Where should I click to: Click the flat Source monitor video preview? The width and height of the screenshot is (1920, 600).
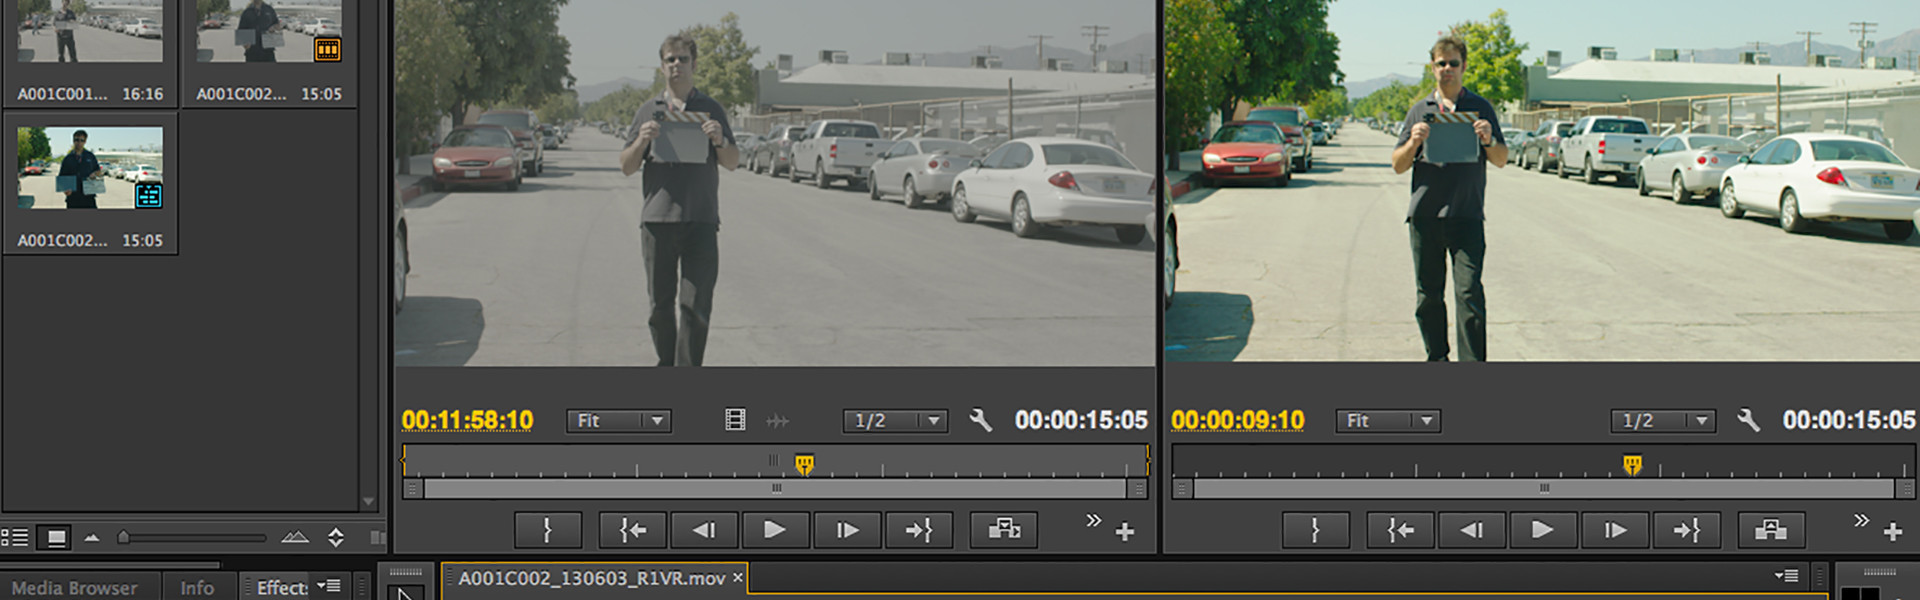tap(775, 183)
